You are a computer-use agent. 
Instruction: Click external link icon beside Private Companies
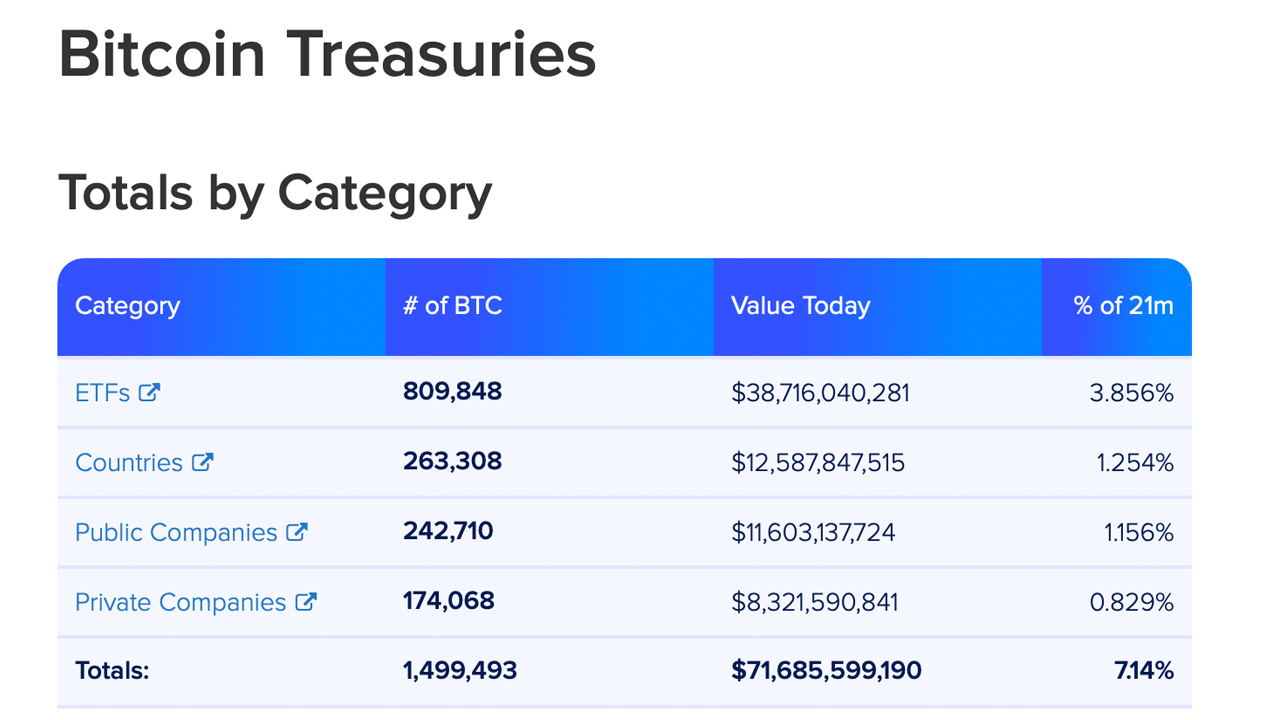pyautogui.click(x=305, y=602)
